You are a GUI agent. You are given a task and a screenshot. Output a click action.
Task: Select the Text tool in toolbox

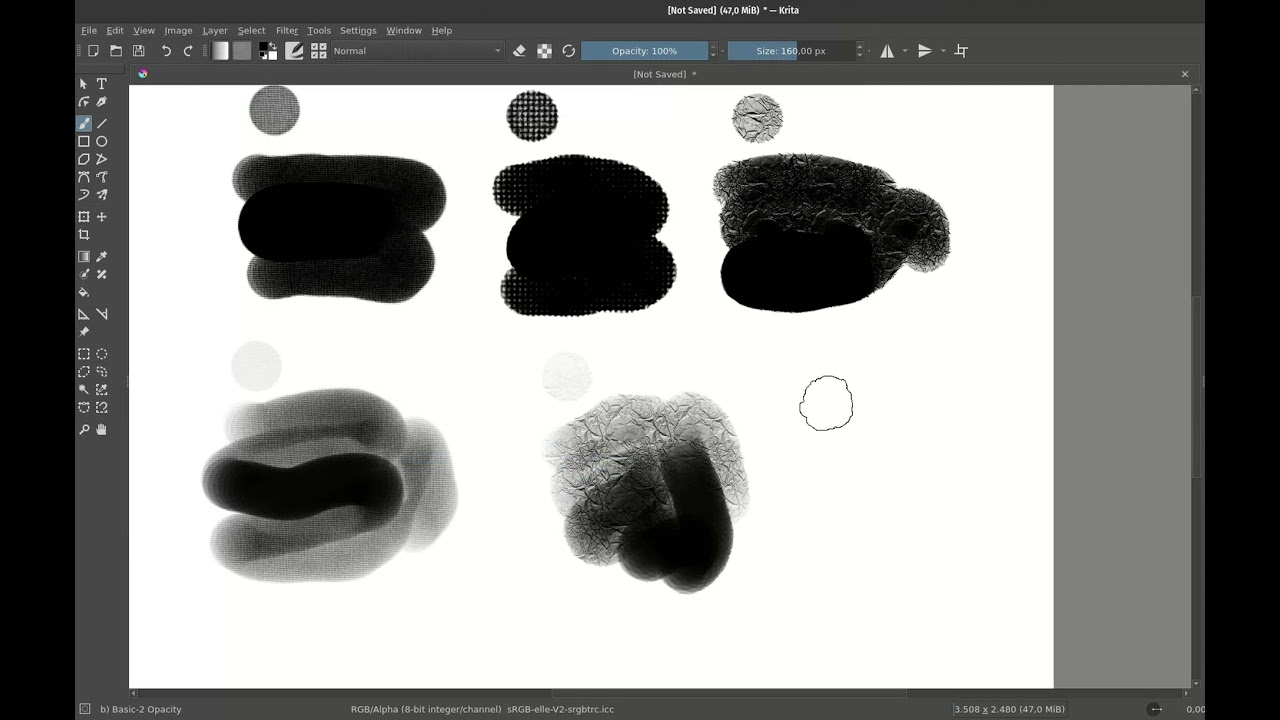click(x=101, y=84)
